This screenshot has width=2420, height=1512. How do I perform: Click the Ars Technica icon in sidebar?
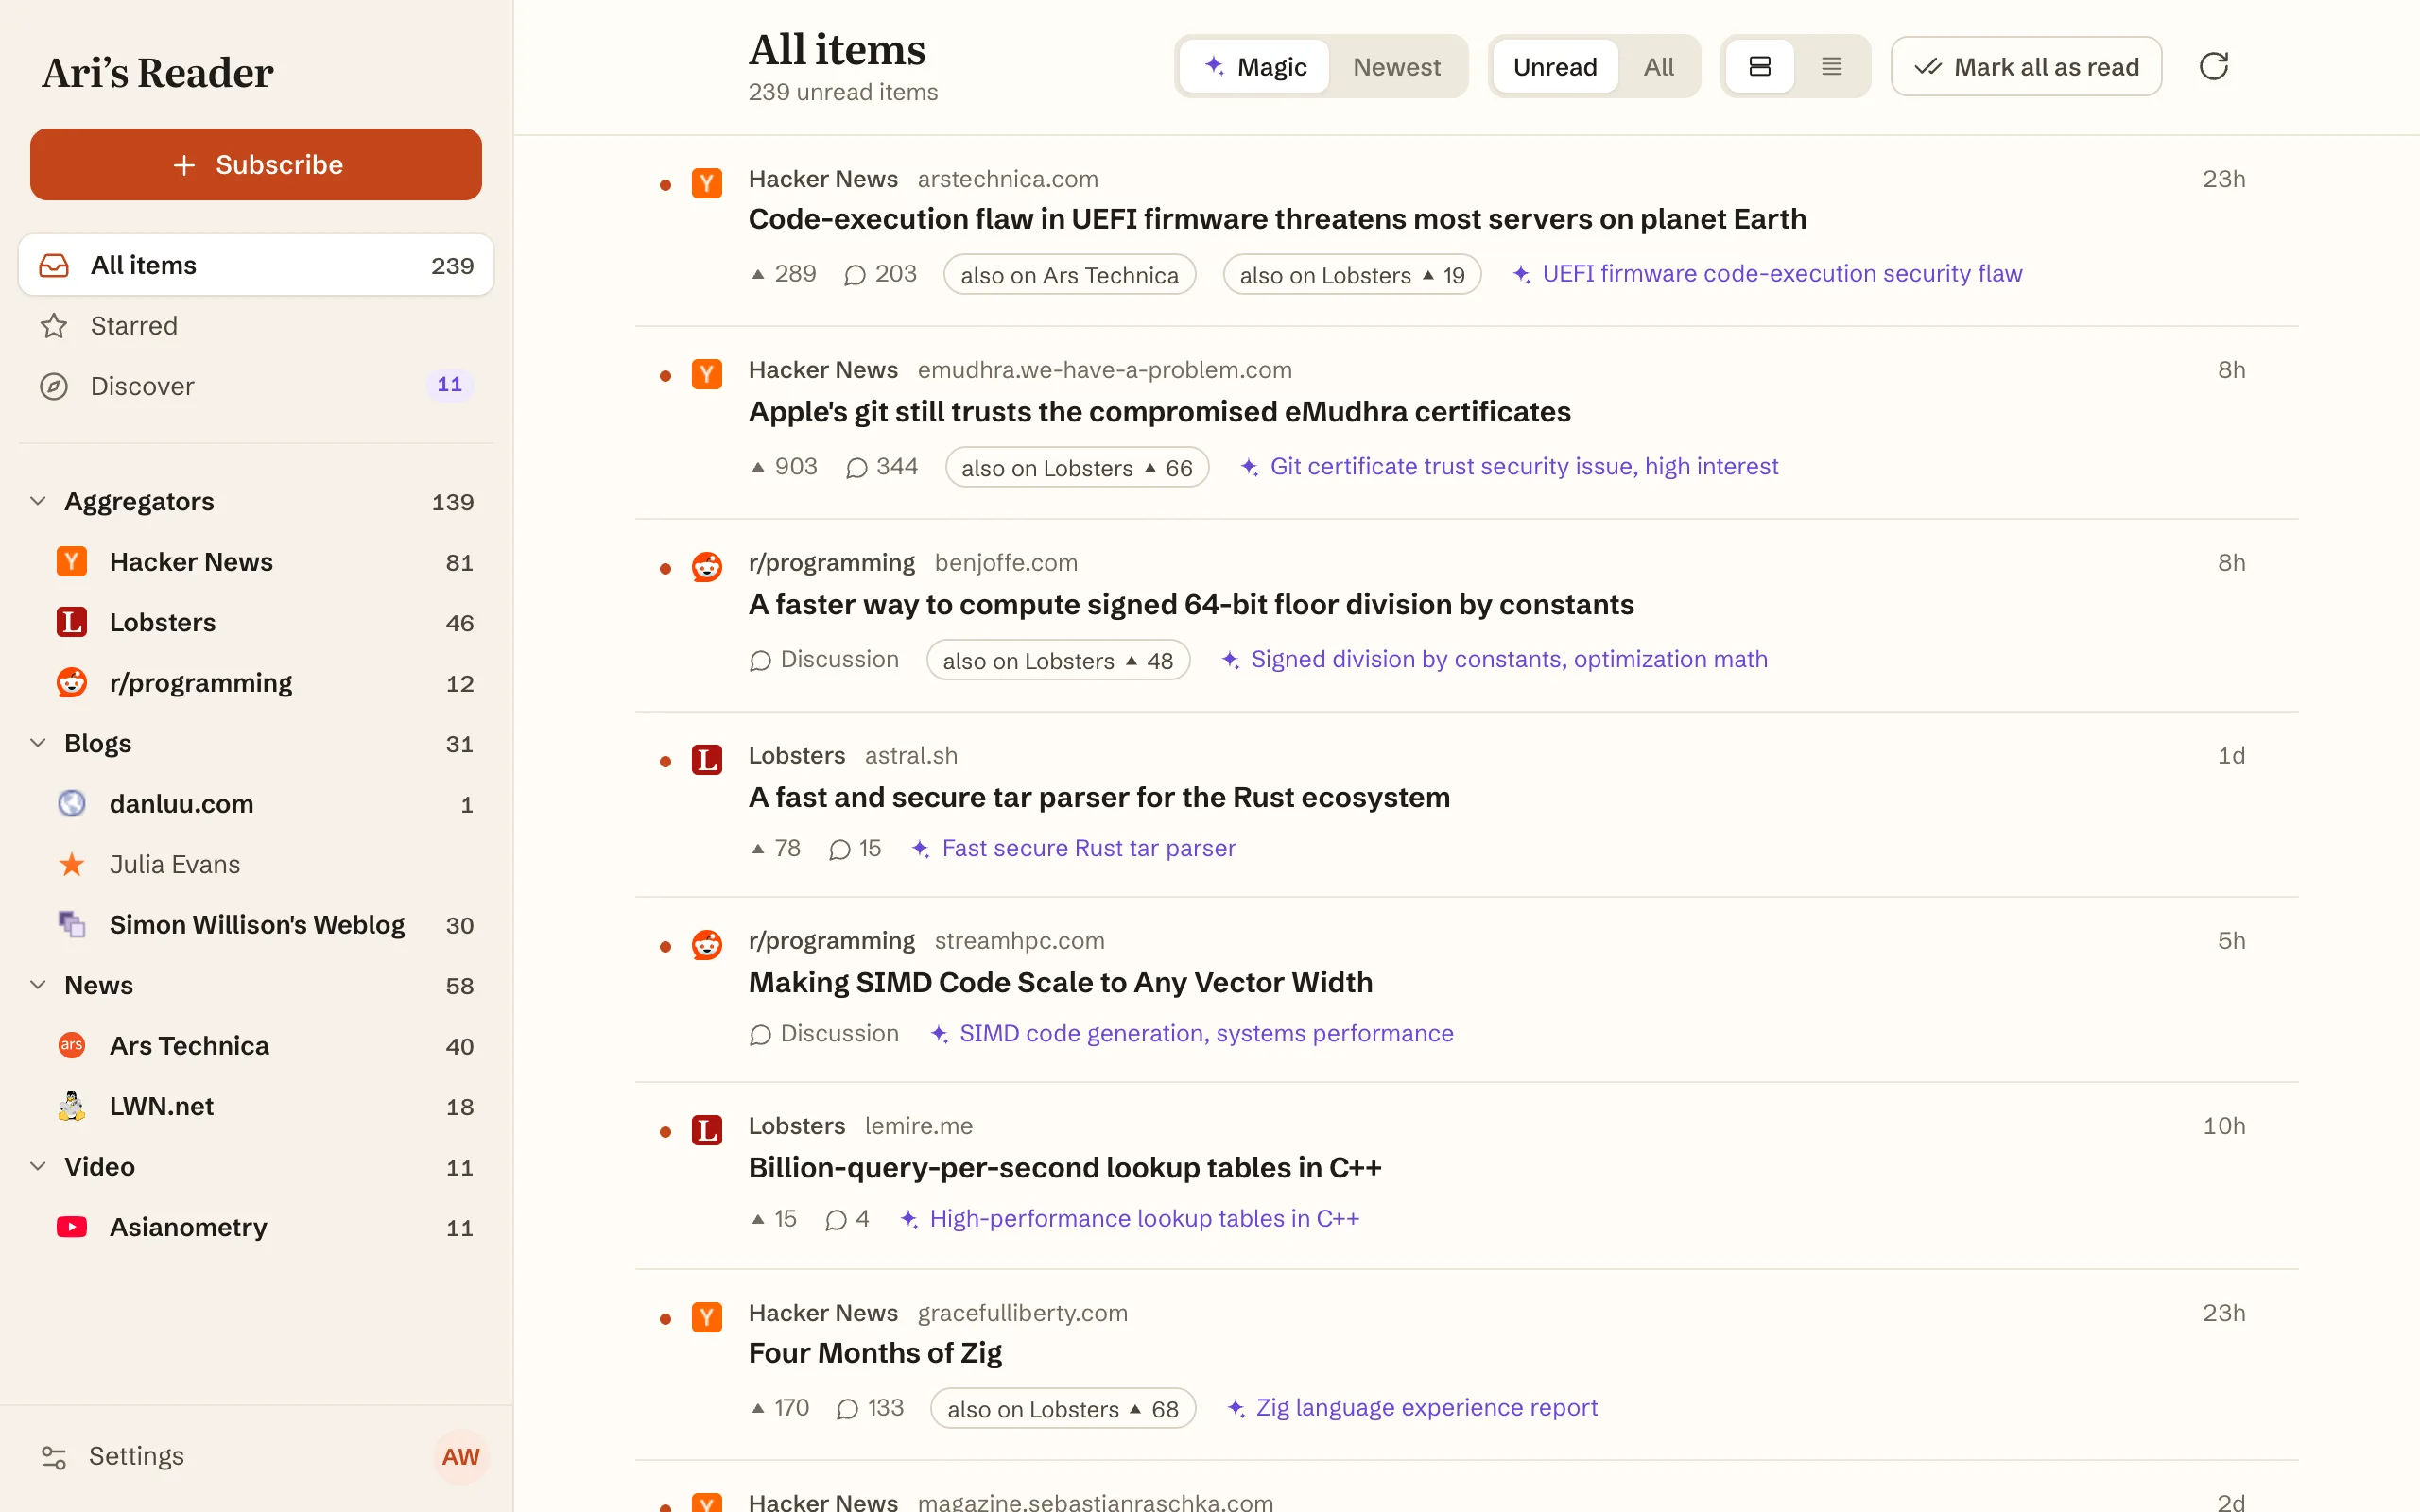coord(71,1045)
